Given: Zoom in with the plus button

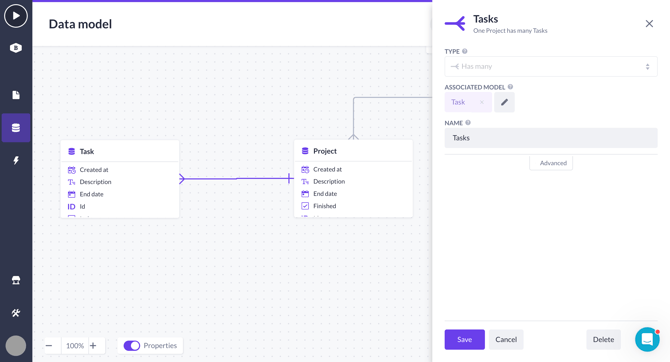Looking at the screenshot, I should 93,345.
